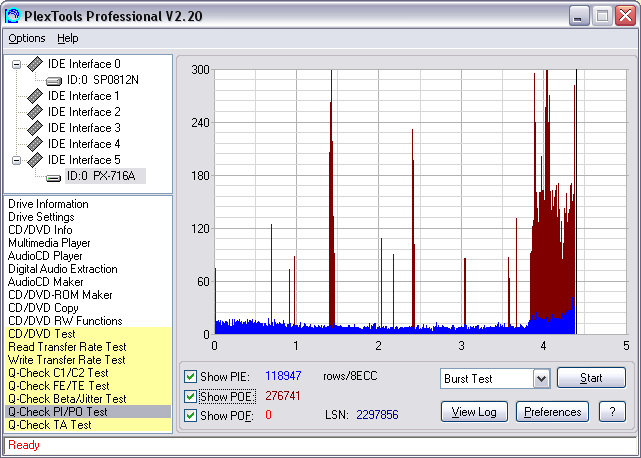641x458 pixels.
Task: Open Multimedia Player function
Action: point(49,243)
